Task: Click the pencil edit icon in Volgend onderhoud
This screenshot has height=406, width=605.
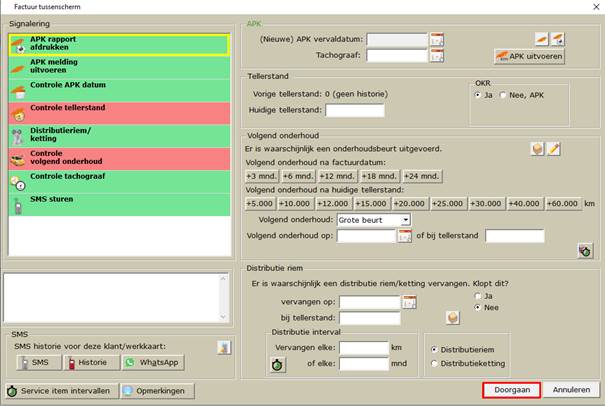Action: (554, 149)
